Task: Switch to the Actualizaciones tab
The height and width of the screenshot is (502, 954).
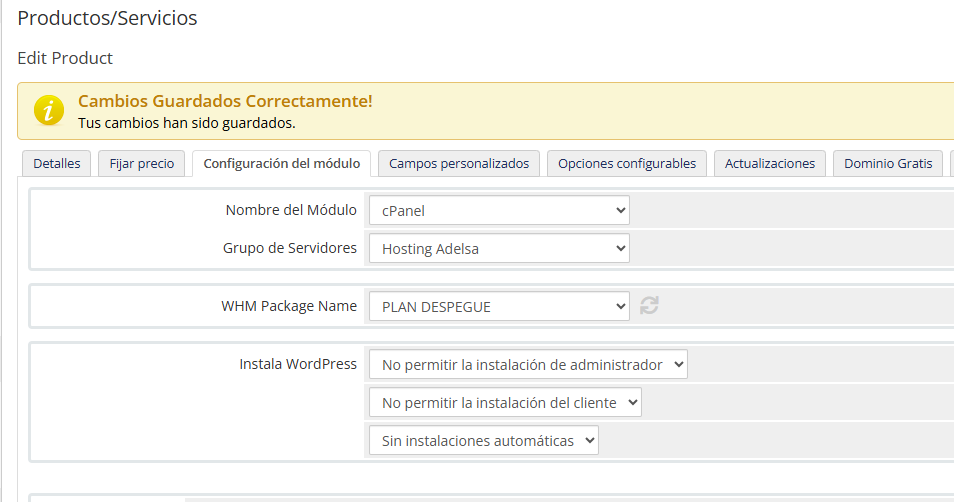Action: 770,164
